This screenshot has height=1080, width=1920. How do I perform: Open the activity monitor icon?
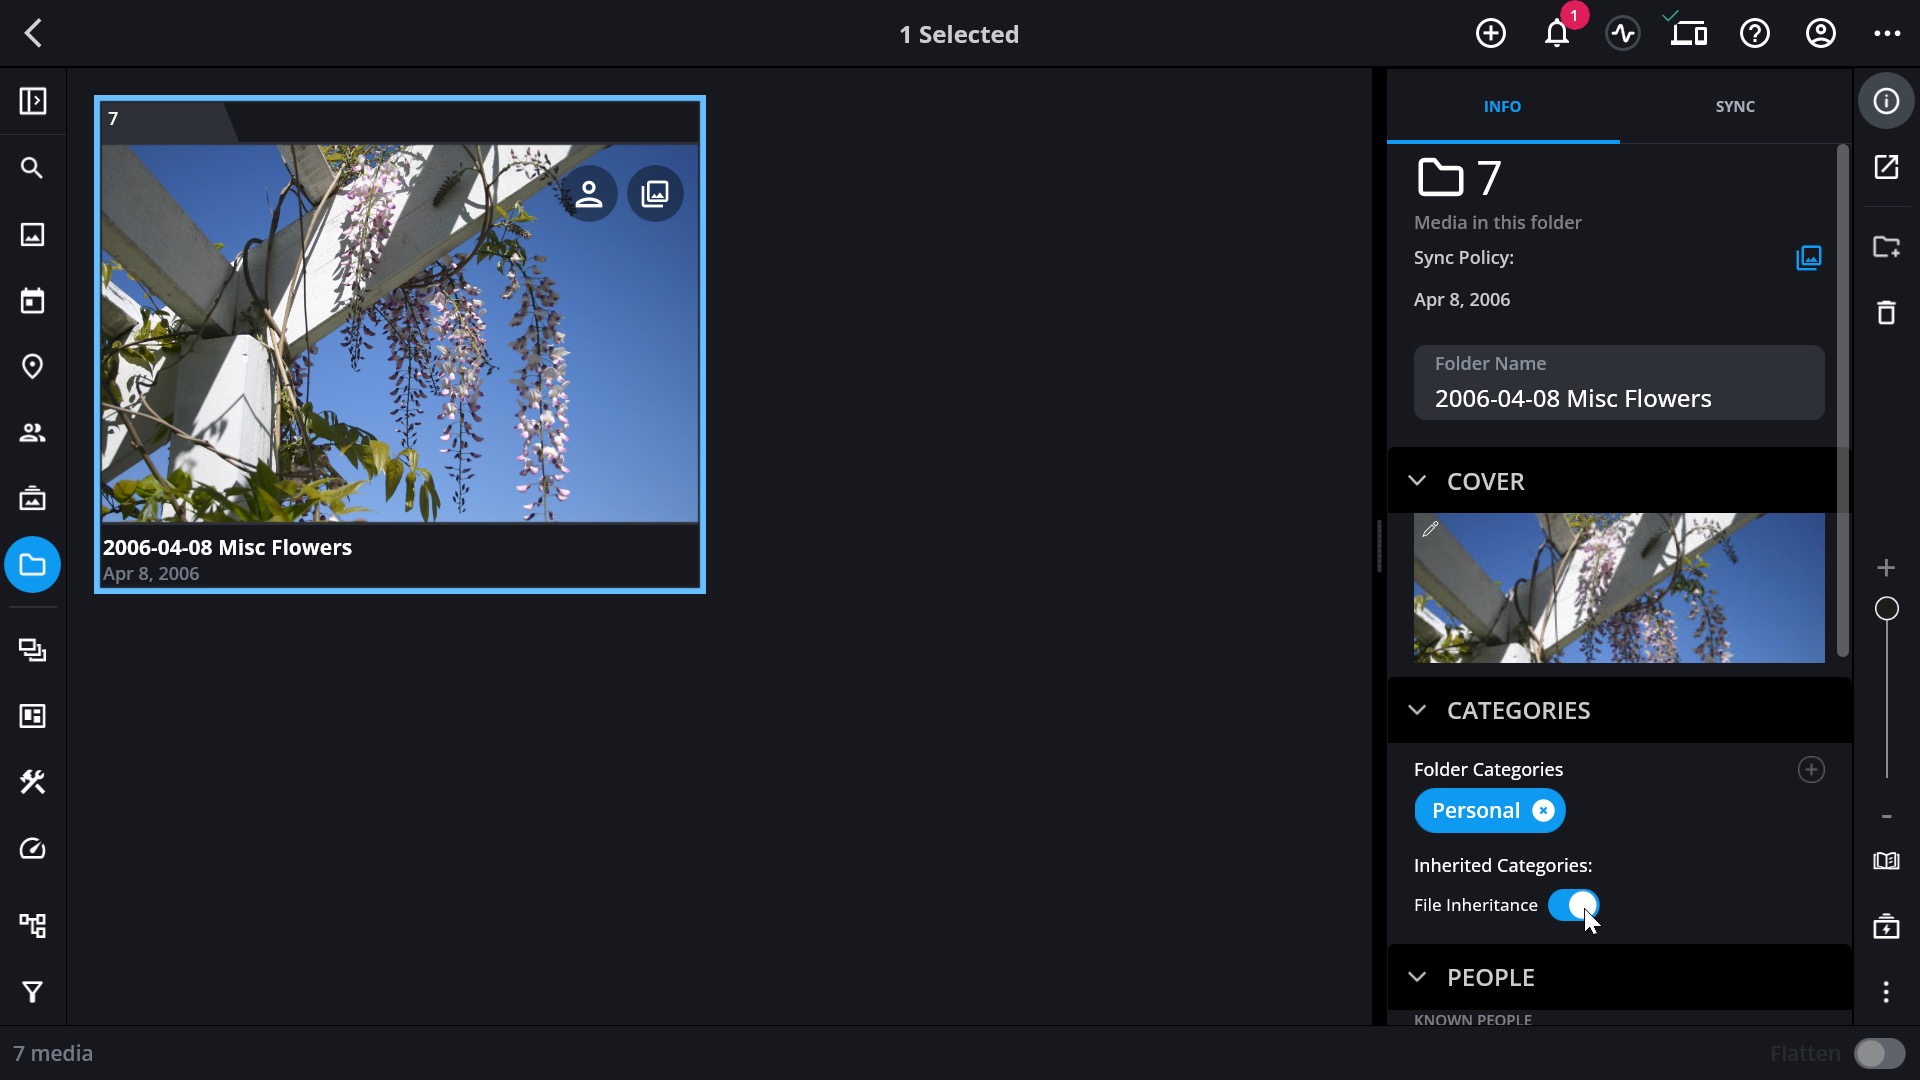tap(1623, 33)
